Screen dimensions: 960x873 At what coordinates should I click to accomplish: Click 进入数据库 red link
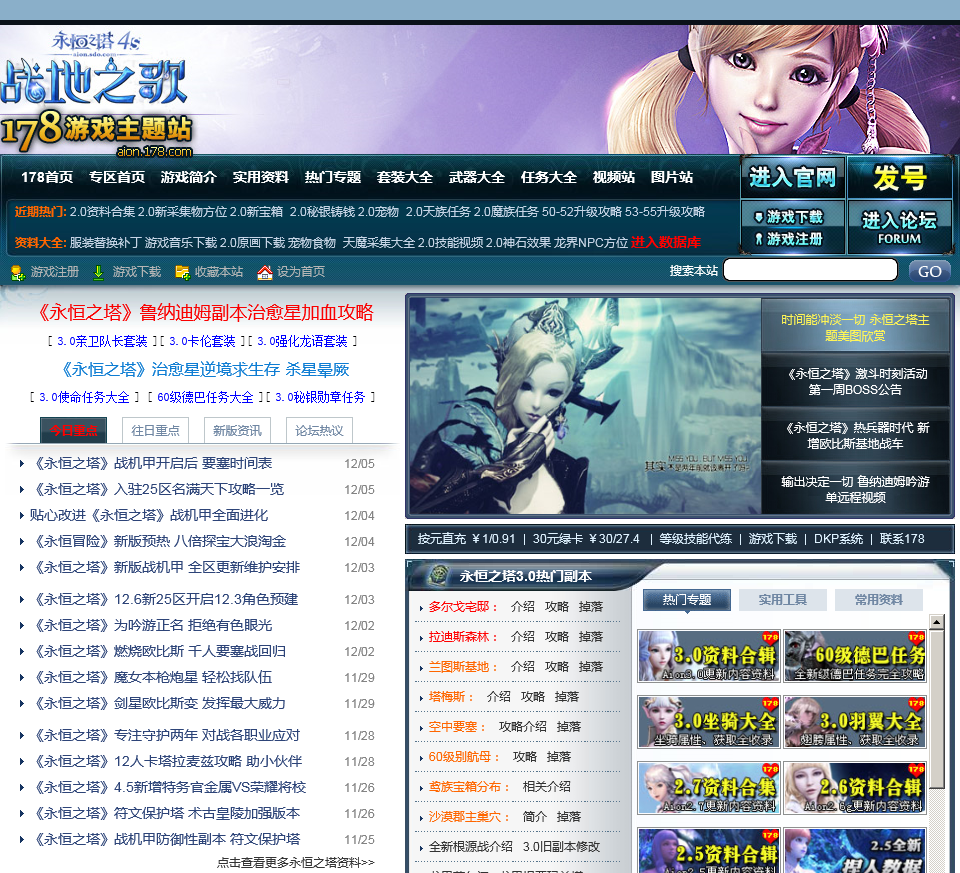[666, 242]
